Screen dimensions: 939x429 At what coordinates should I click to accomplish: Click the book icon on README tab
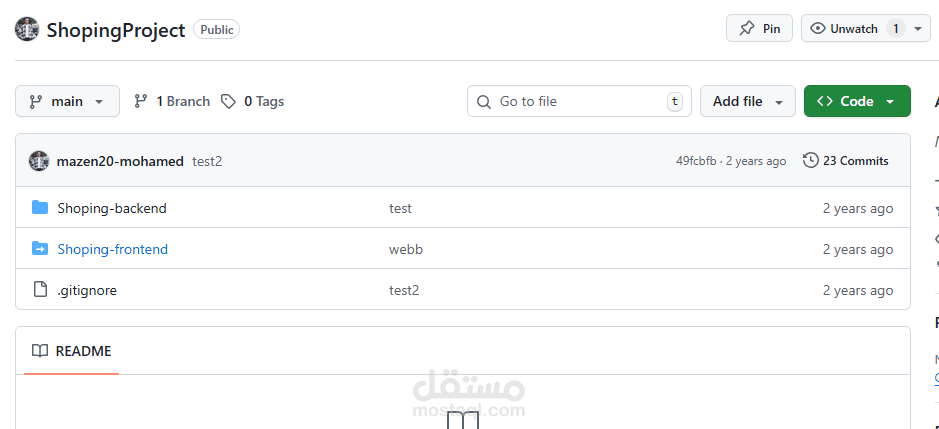point(40,351)
